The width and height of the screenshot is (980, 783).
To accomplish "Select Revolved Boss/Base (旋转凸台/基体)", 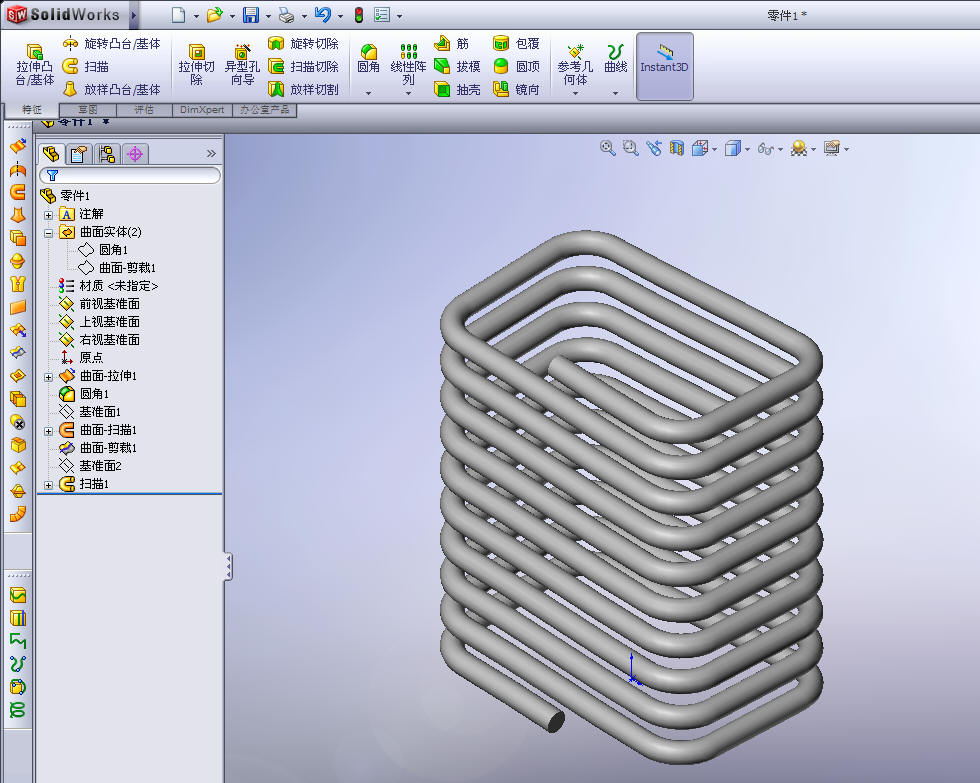I will click(112, 44).
